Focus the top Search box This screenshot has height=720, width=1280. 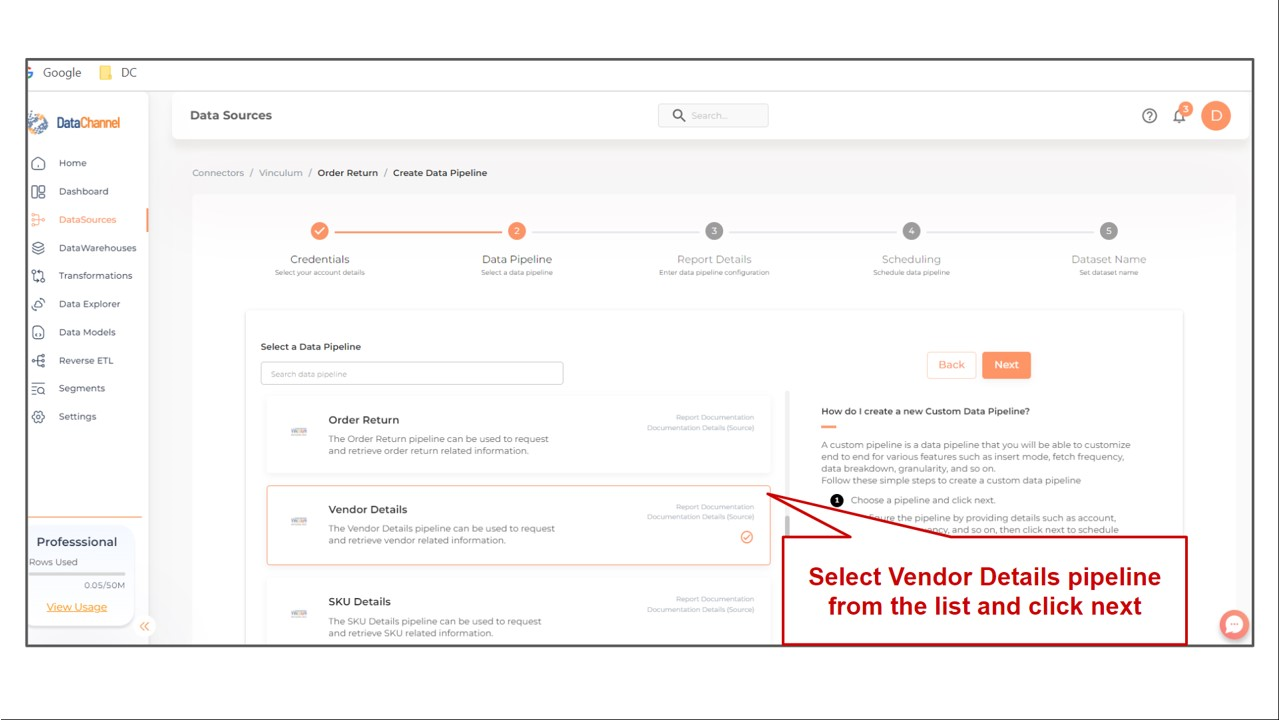pyautogui.click(x=713, y=116)
